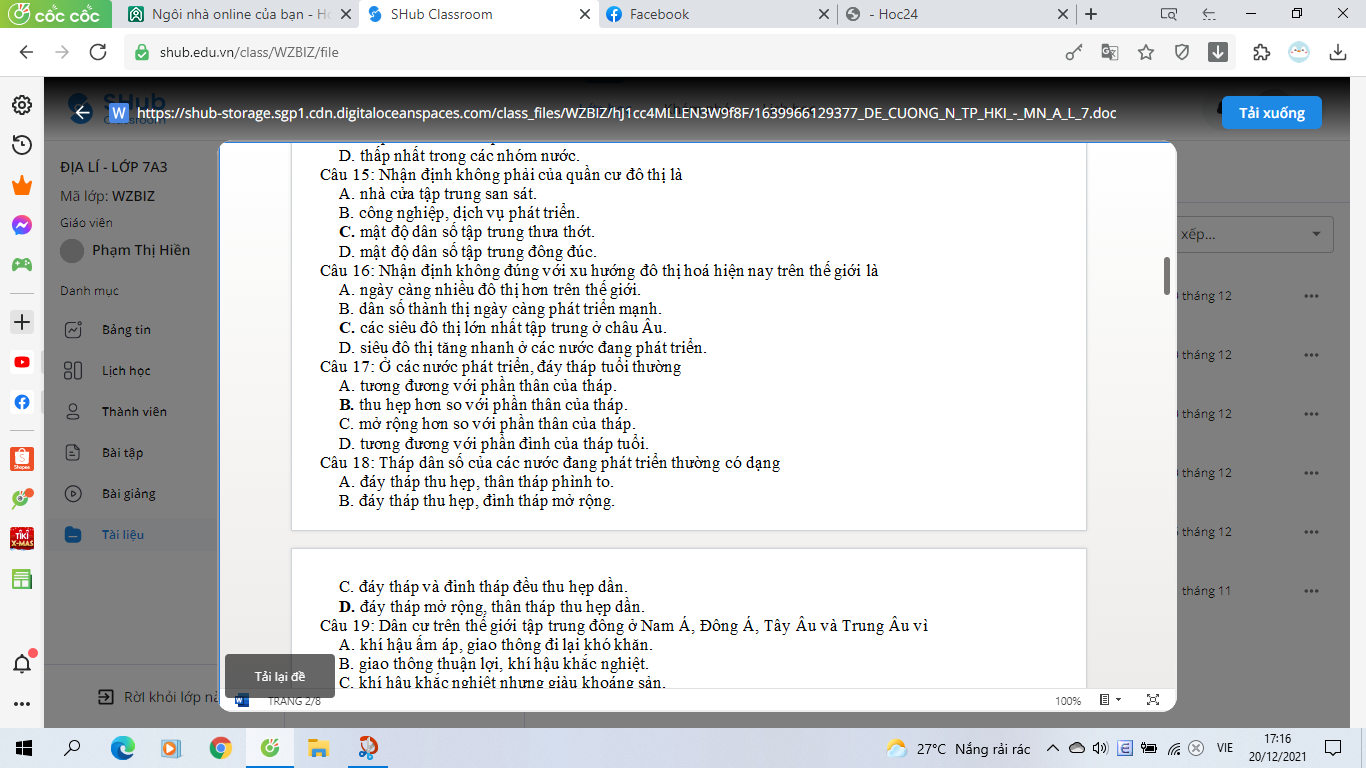Show hidden system tray icons

click(1052, 747)
